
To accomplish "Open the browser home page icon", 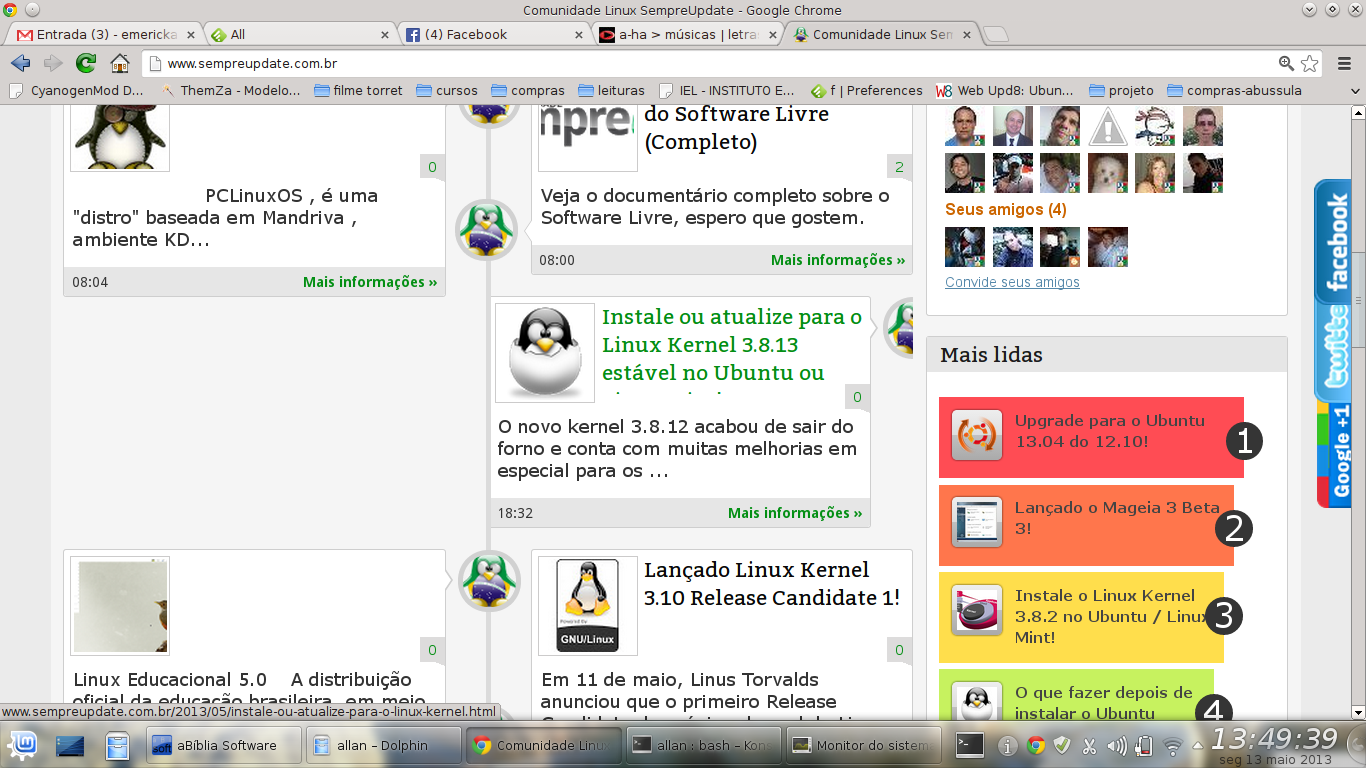I will [x=120, y=63].
